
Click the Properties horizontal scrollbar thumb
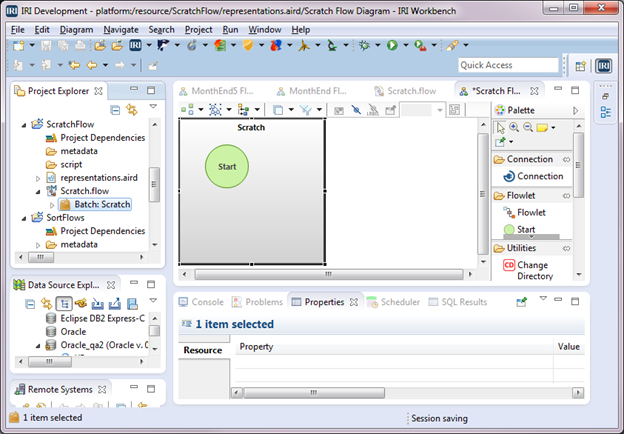tap(314, 393)
